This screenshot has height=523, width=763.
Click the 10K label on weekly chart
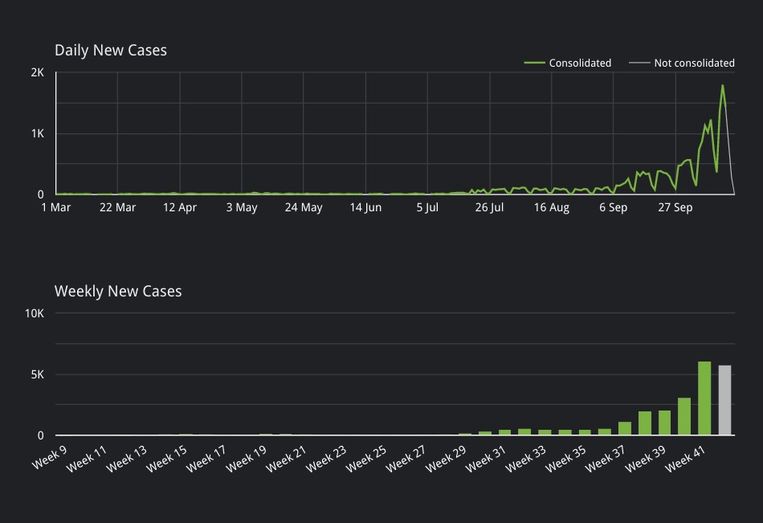pos(34,314)
